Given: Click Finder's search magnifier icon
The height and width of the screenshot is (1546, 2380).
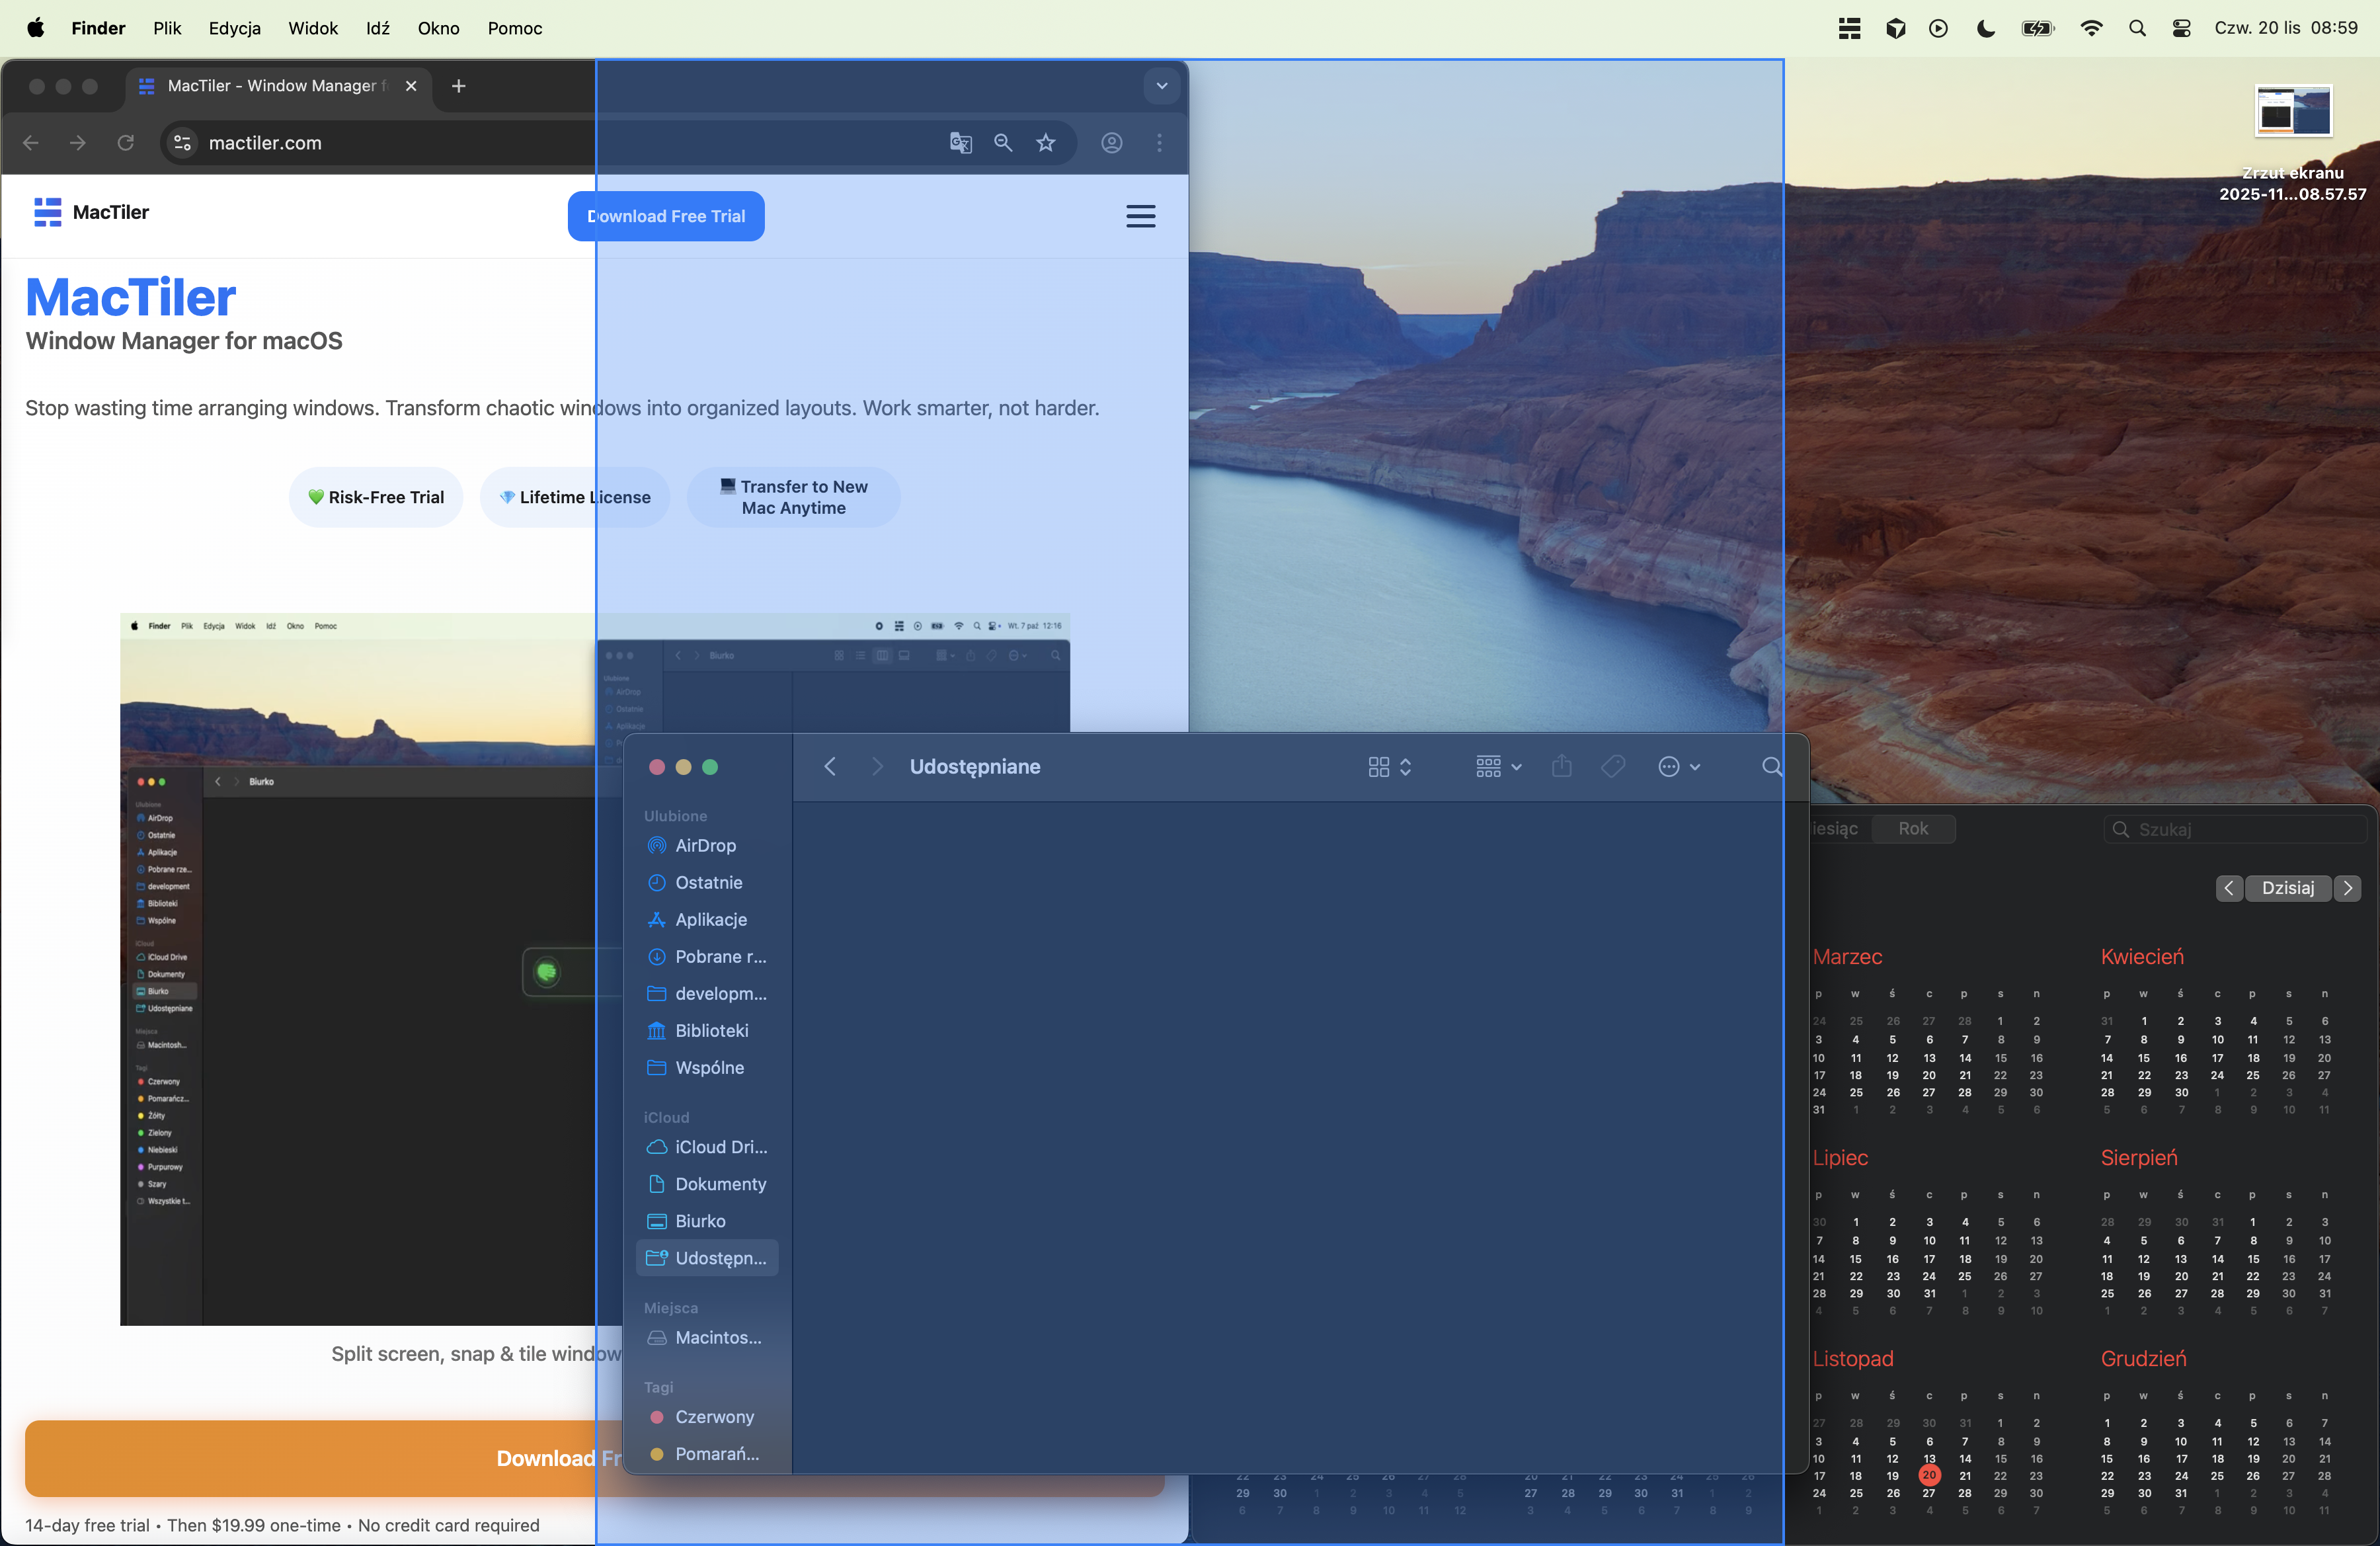Looking at the screenshot, I should tap(1771, 767).
